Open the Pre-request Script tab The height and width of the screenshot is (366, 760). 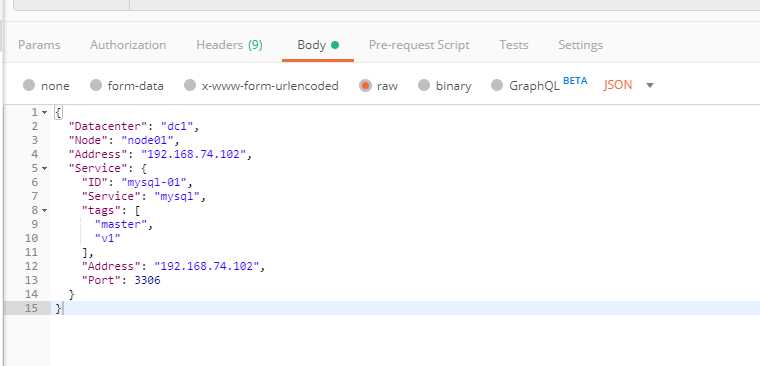pos(419,45)
